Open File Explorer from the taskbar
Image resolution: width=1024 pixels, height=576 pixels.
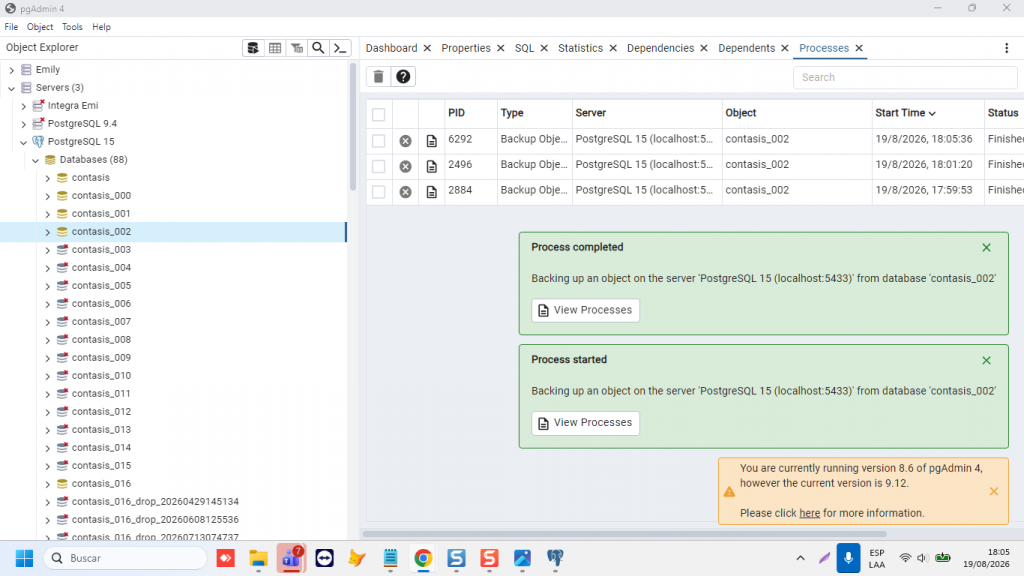pos(259,558)
